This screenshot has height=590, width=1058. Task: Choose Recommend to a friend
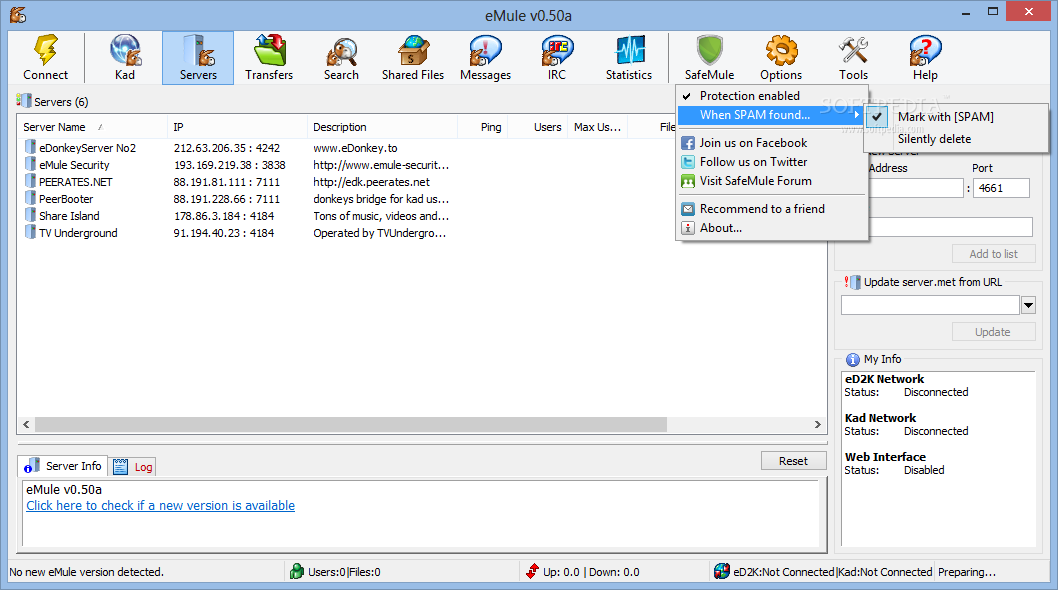pyautogui.click(x=772, y=209)
